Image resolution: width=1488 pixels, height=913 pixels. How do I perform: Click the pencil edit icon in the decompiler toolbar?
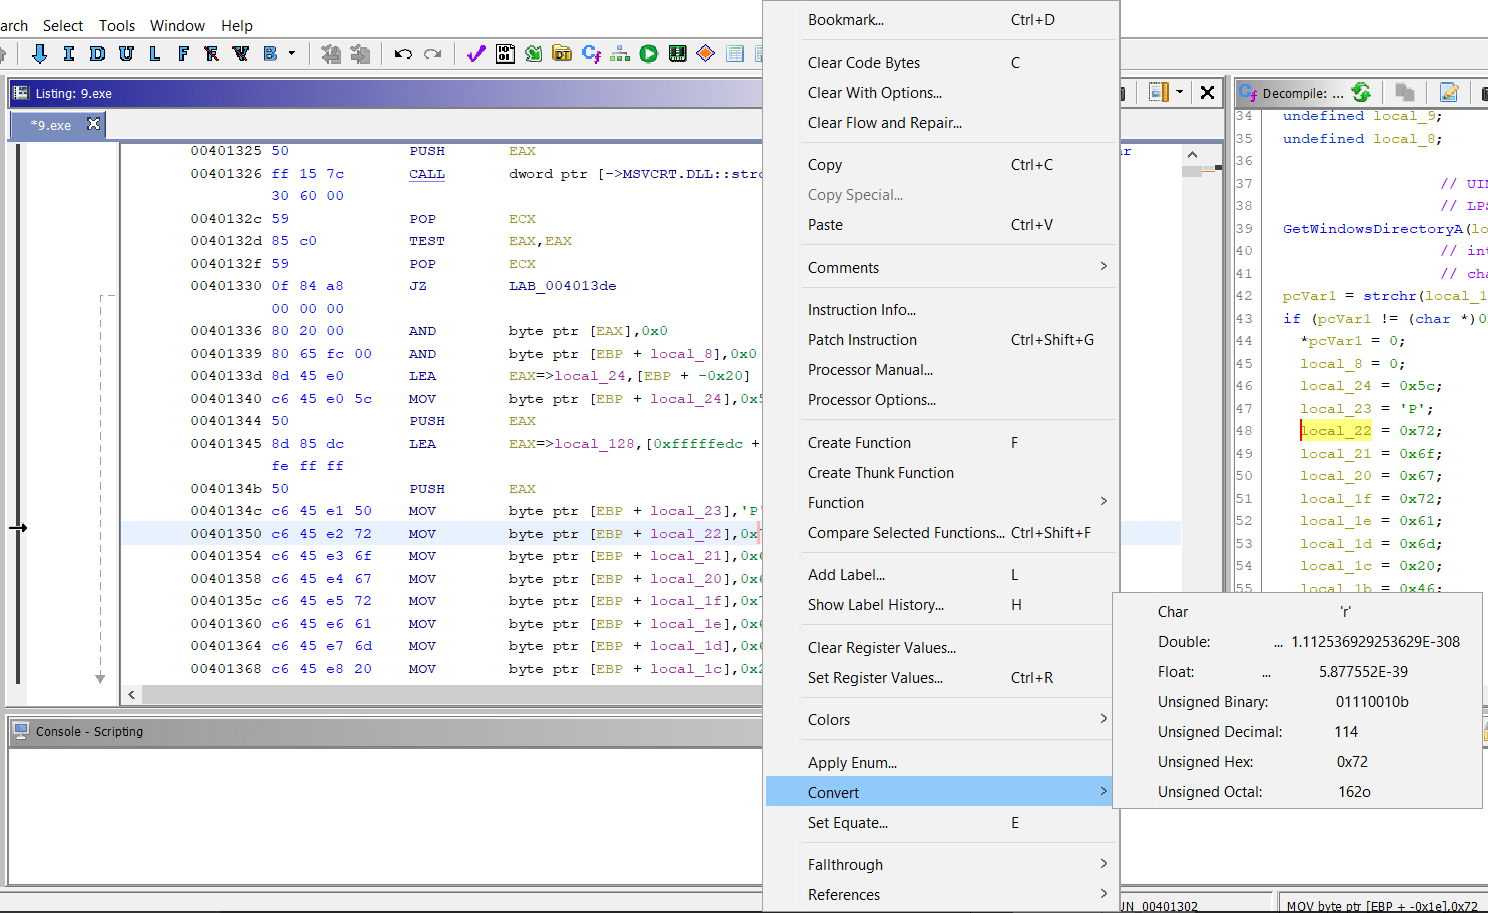tap(1448, 92)
